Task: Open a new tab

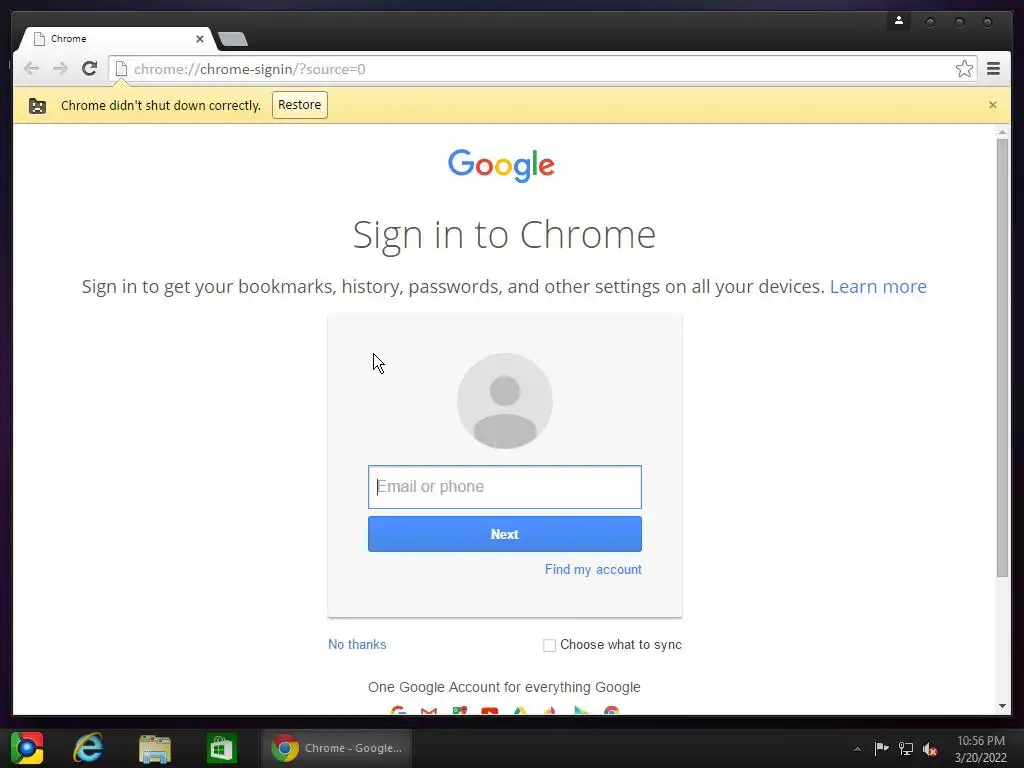Action: 232,39
